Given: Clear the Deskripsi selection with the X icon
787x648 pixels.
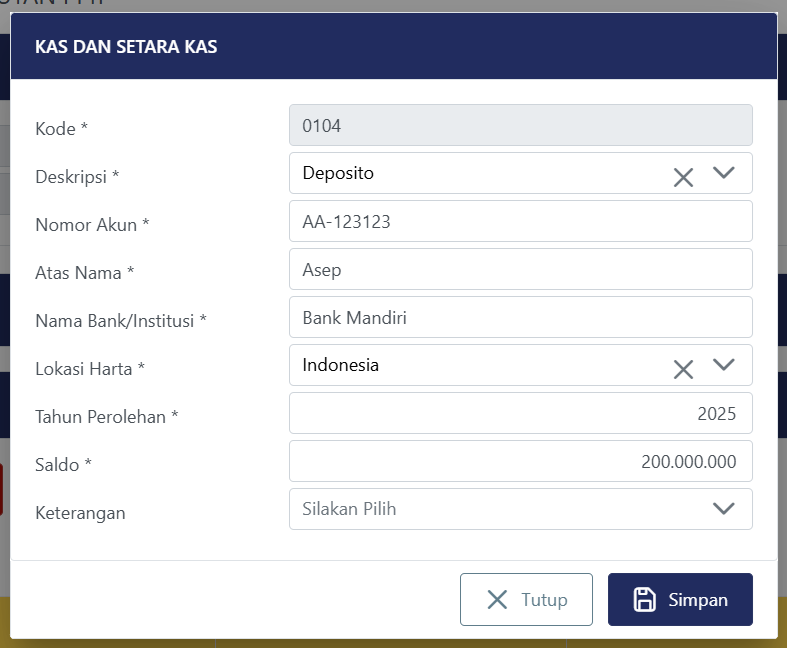Looking at the screenshot, I should click(x=683, y=178).
